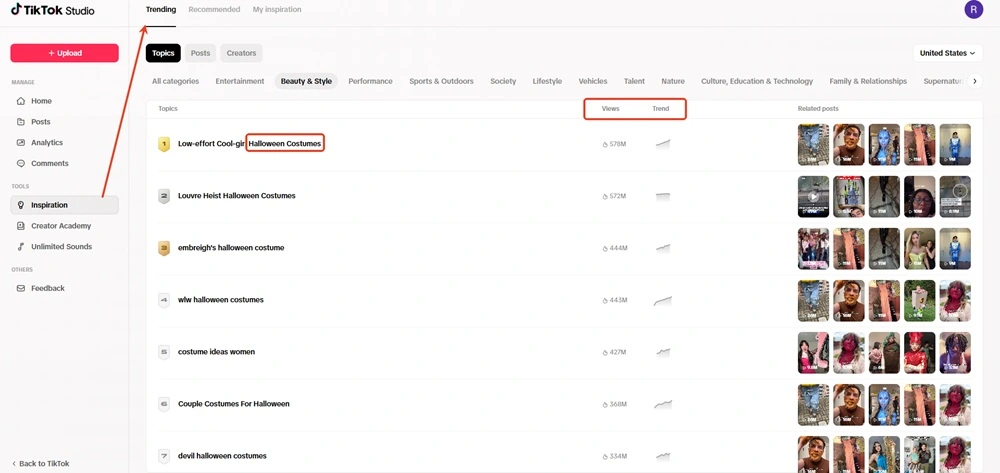Click the Inspiration lightbulb icon
Image resolution: width=1000 pixels, height=473 pixels.
point(21,205)
